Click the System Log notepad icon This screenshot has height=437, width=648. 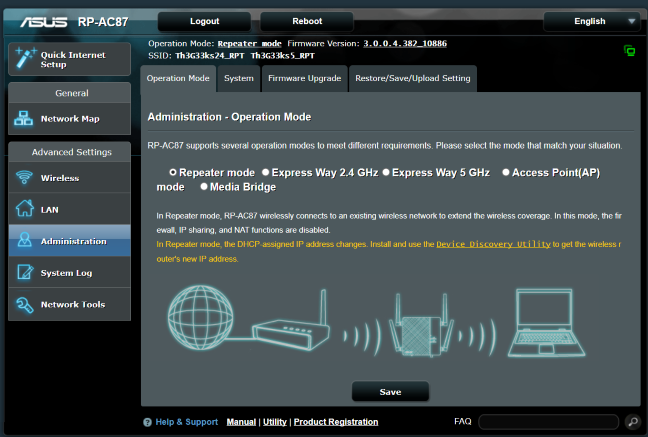25,272
